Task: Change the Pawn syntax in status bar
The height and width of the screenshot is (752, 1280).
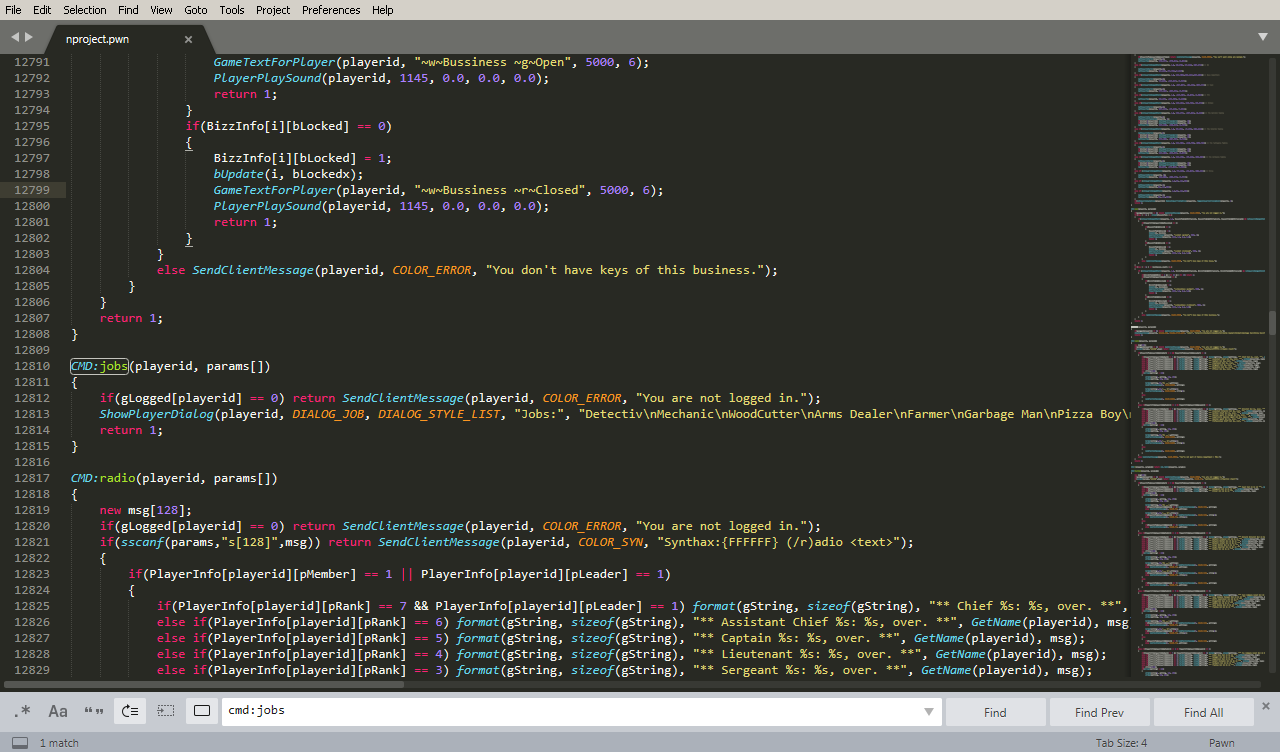Action: click(1222, 743)
